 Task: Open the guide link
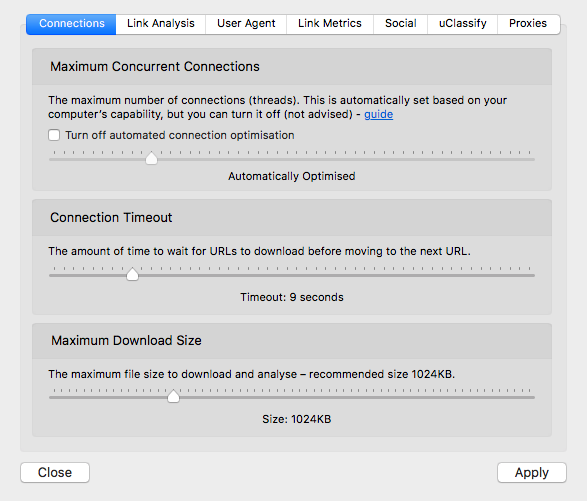(378, 114)
